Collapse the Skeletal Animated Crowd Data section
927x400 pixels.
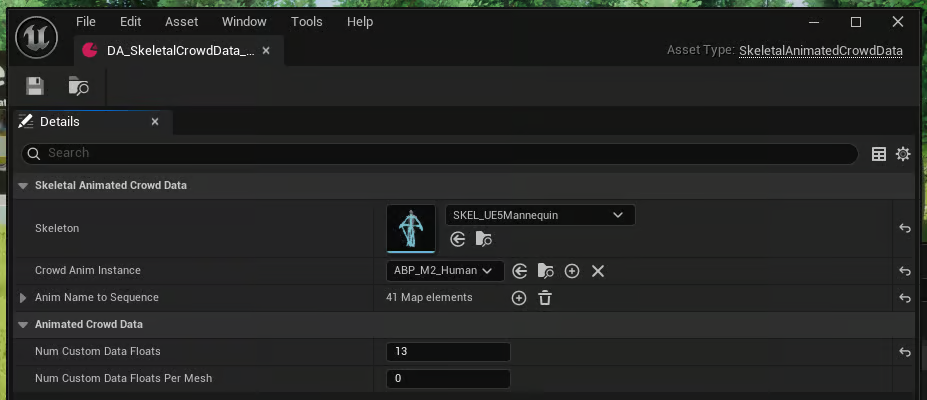[23, 186]
